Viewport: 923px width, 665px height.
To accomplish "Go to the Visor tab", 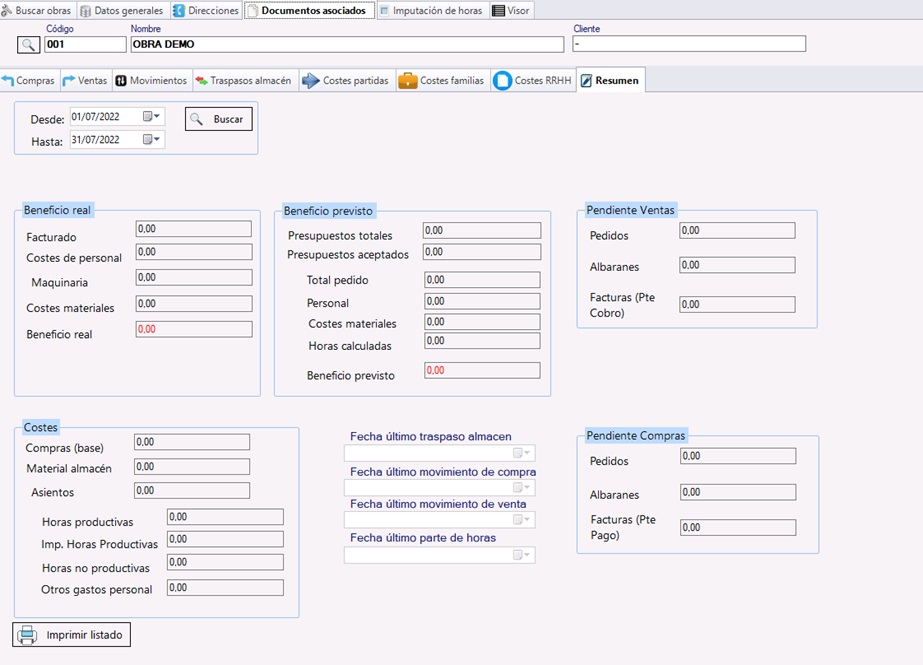I will pyautogui.click(x=511, y=10).
